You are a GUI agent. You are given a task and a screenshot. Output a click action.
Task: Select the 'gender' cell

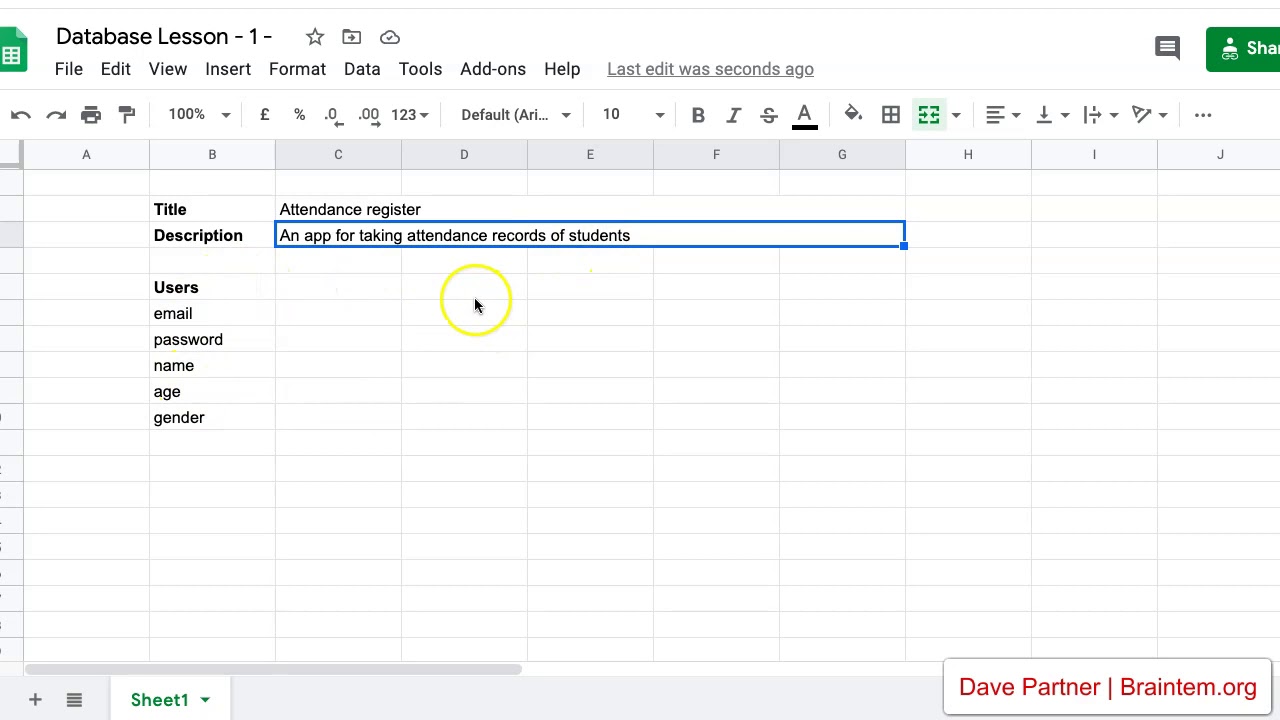click(212, 417)
